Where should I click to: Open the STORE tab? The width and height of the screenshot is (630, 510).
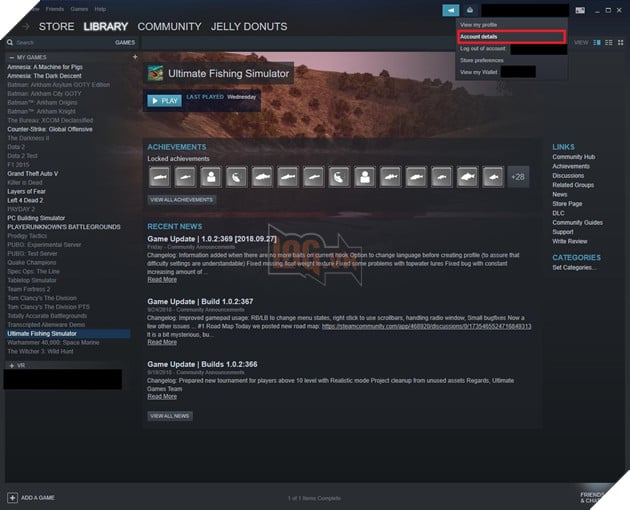pyautogui.click(x=56, y=27)
